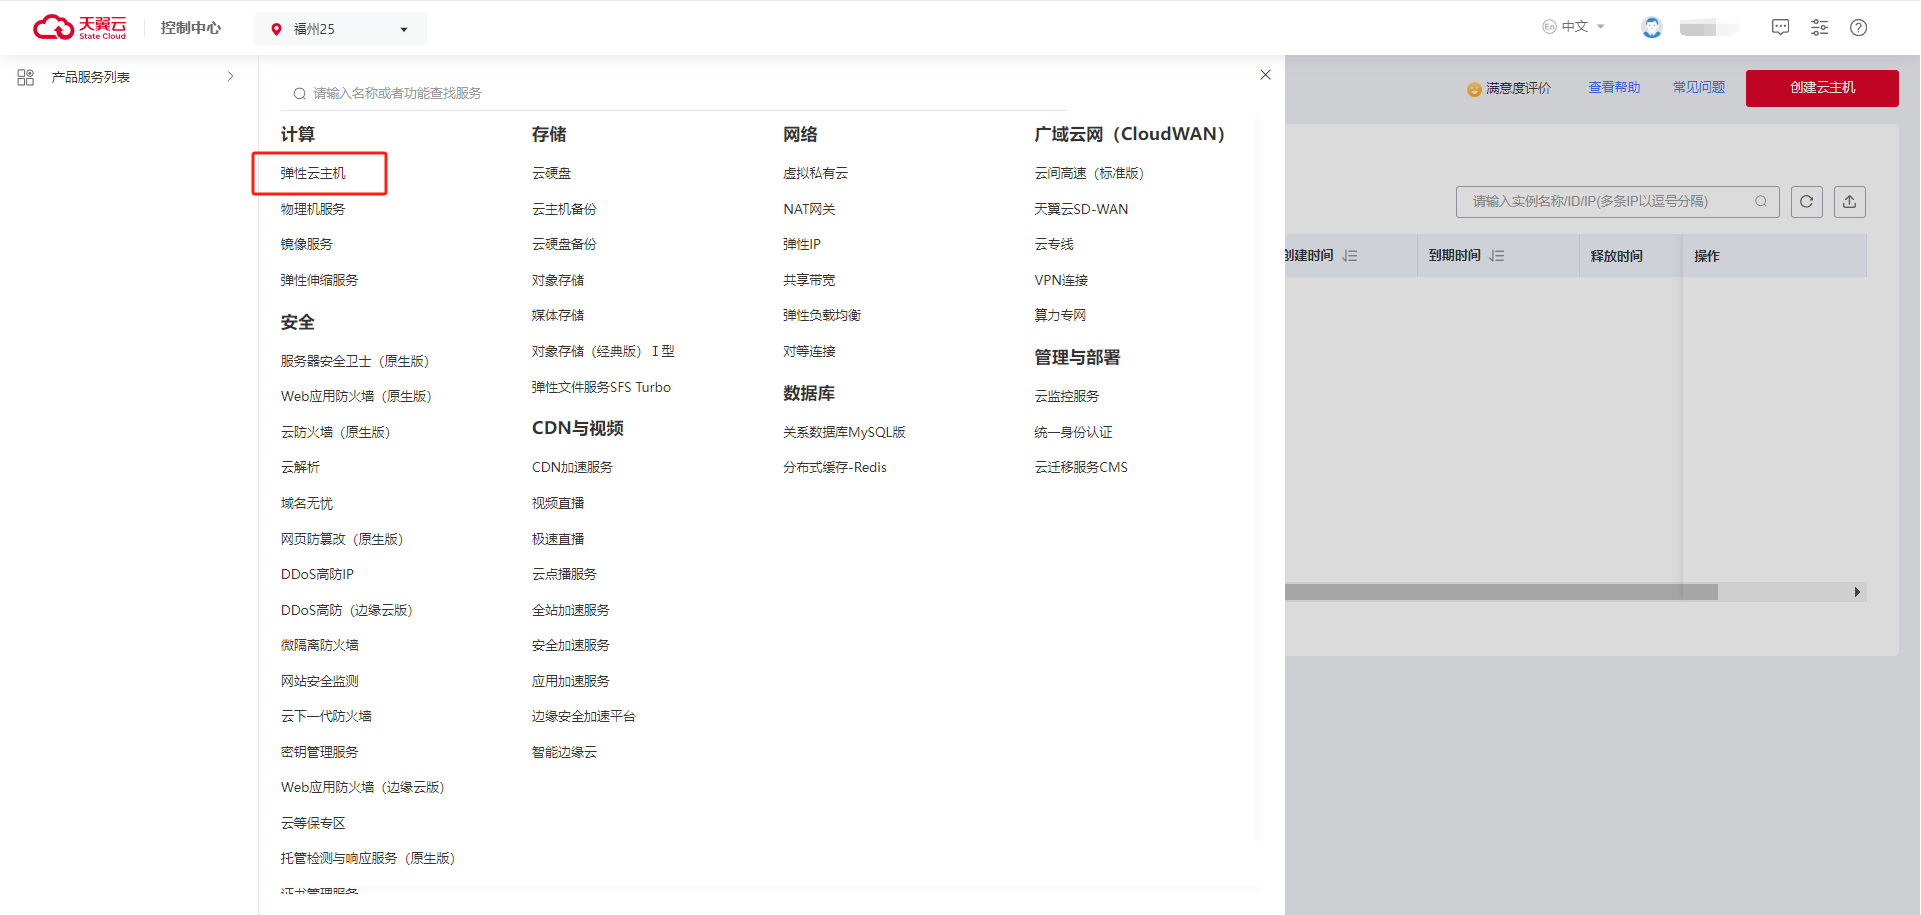Open 云监控服务
Image resolution: width=1921 pixels, height=915 pixels.
pos(1067,396)
